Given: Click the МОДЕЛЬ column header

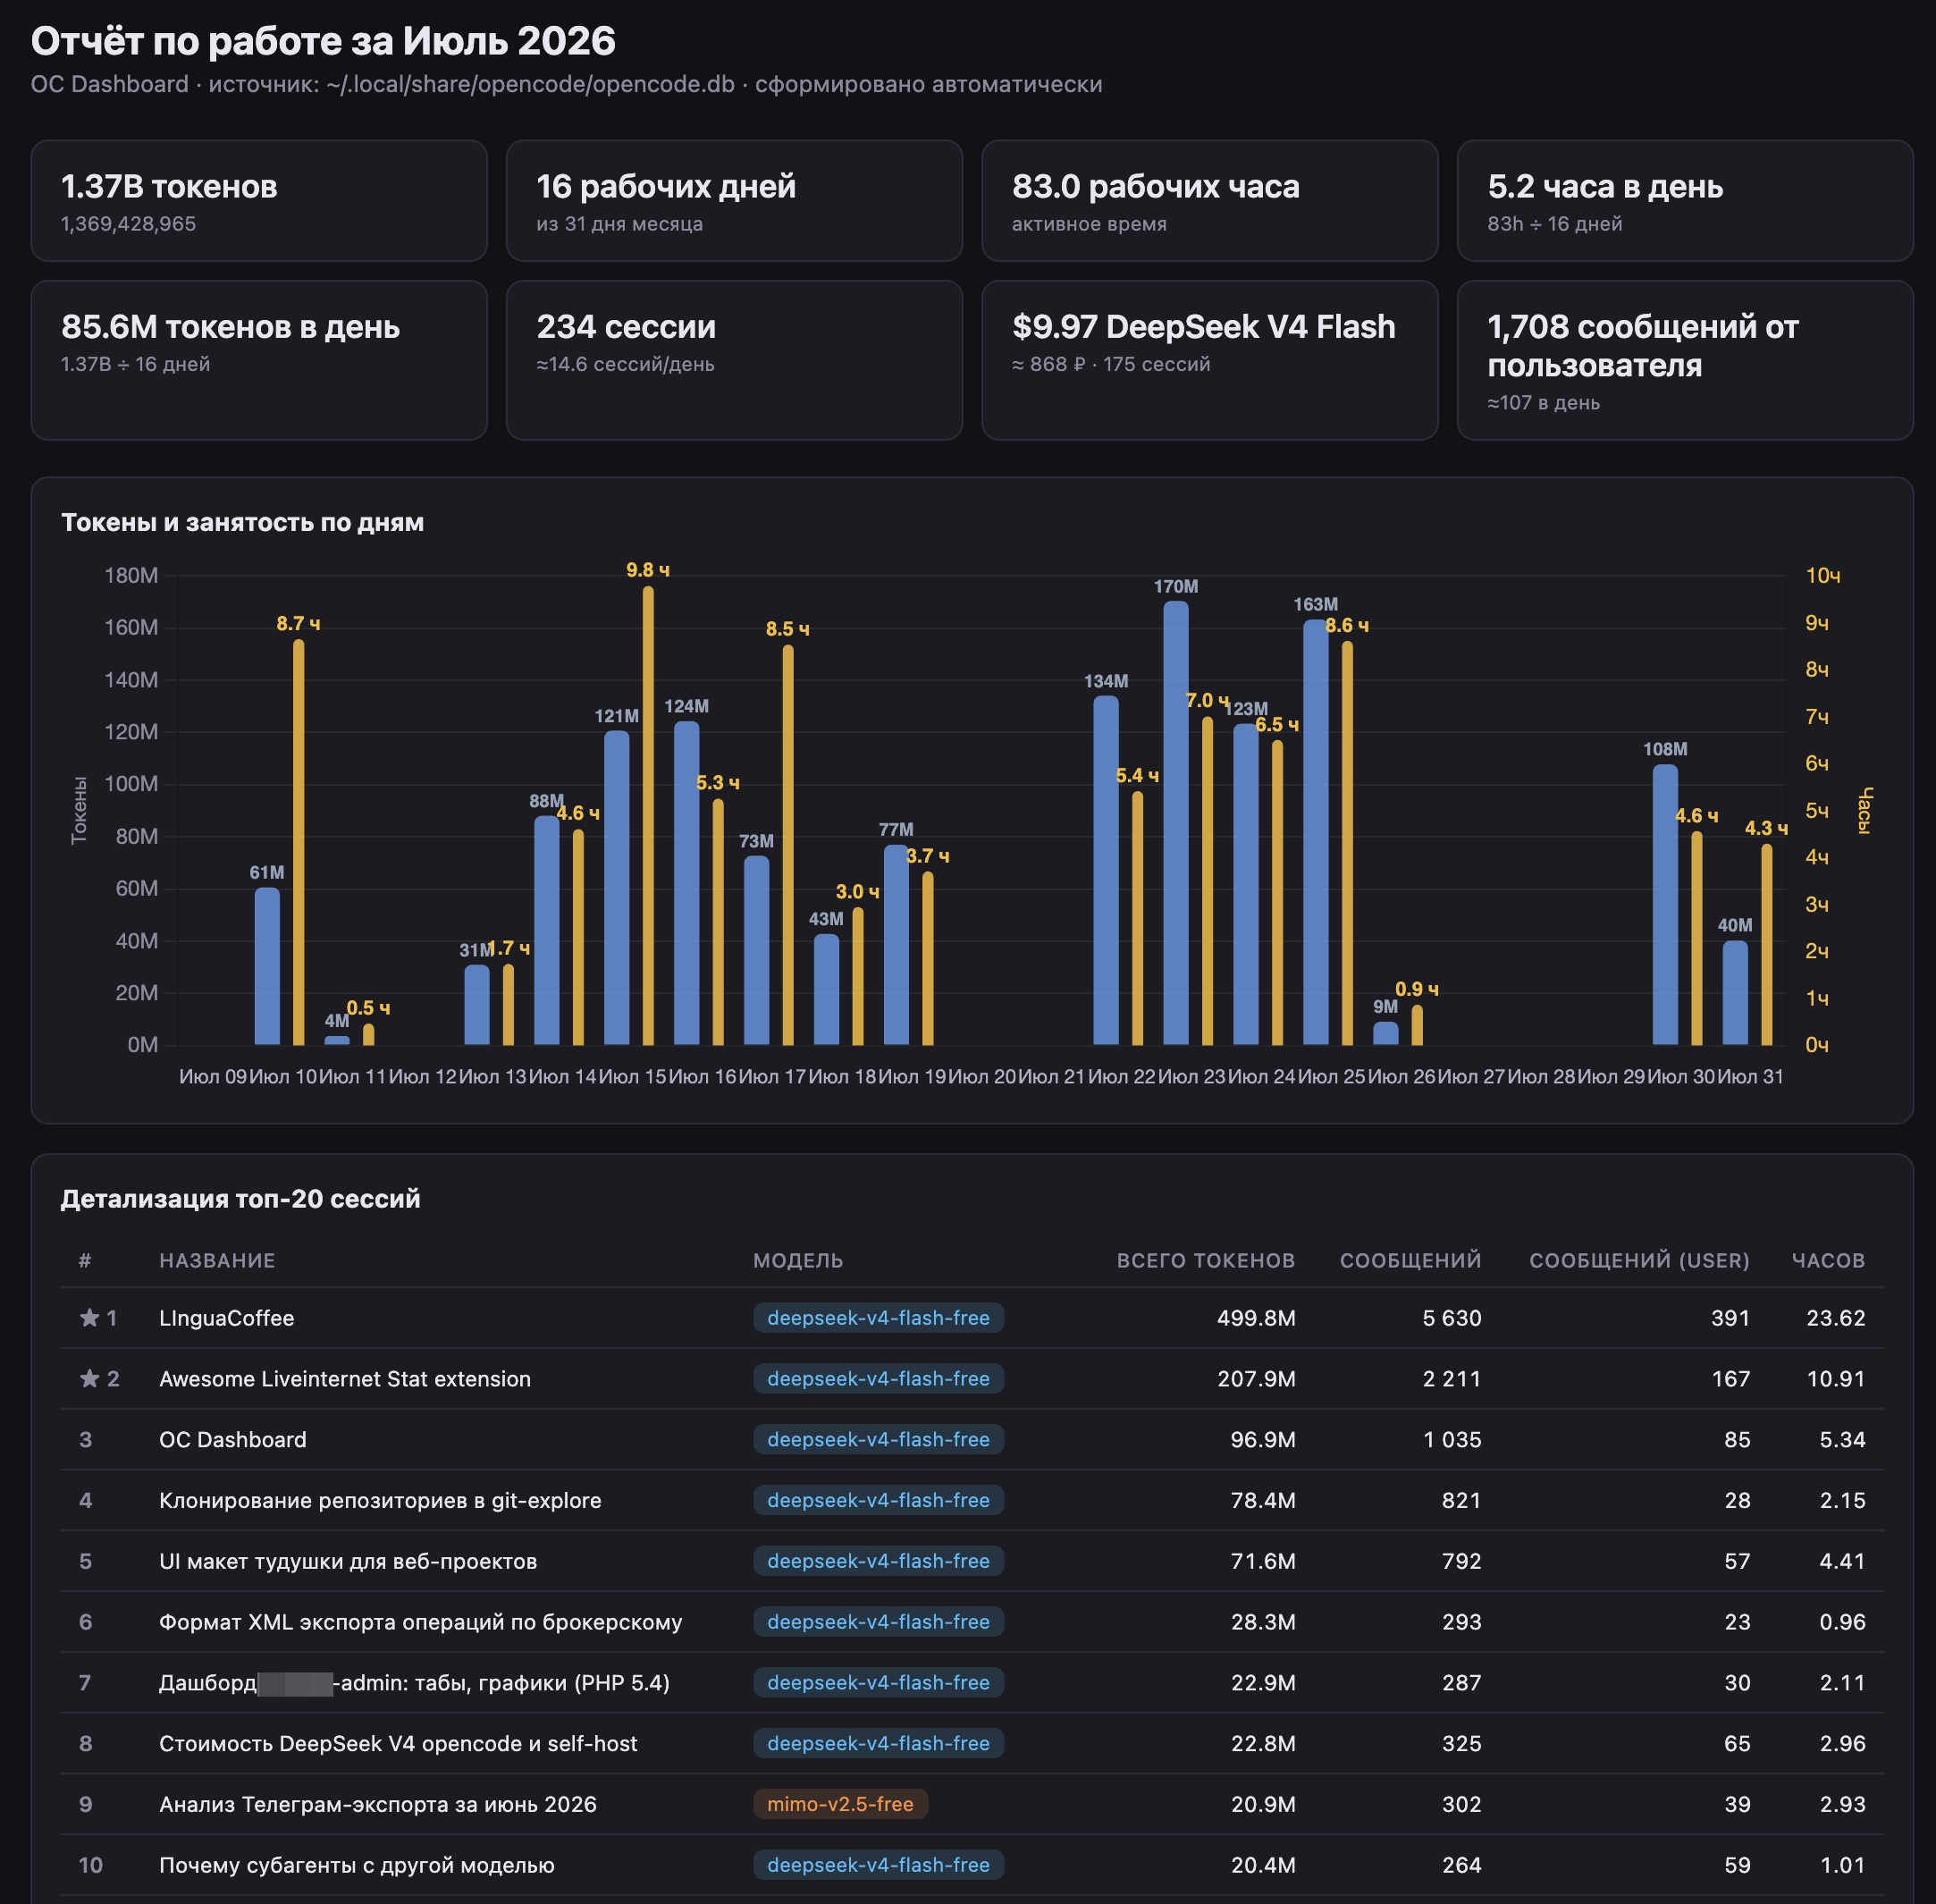Looking at the screenshot, I should 798,1260.
